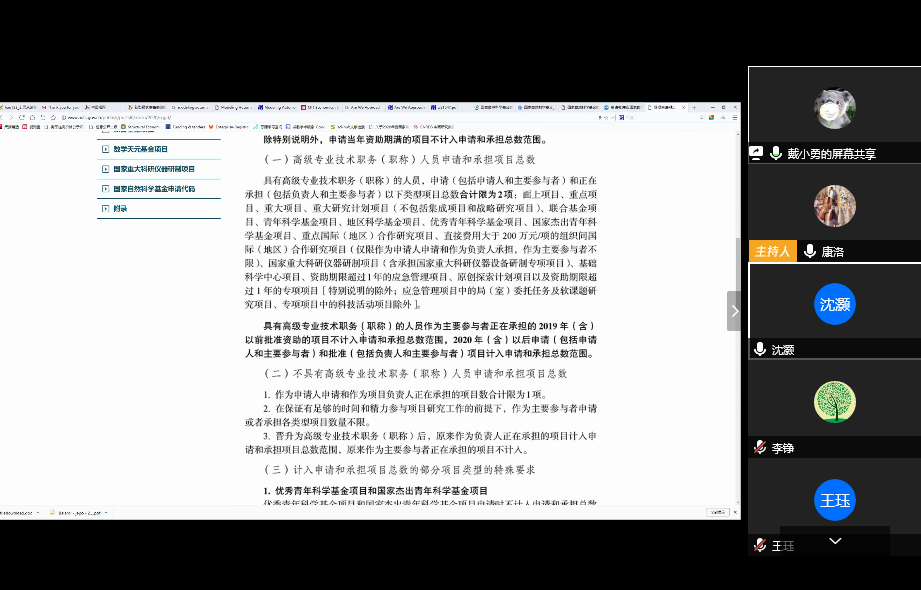
Task: Open 附录 entry in sidebar
Action: point(121,208)
